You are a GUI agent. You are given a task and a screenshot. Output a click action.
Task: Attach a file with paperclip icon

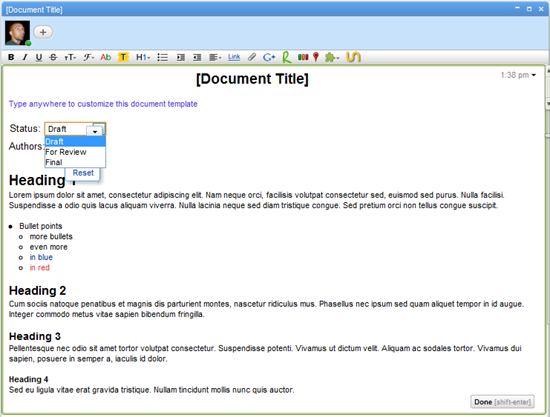coord(252,57)
